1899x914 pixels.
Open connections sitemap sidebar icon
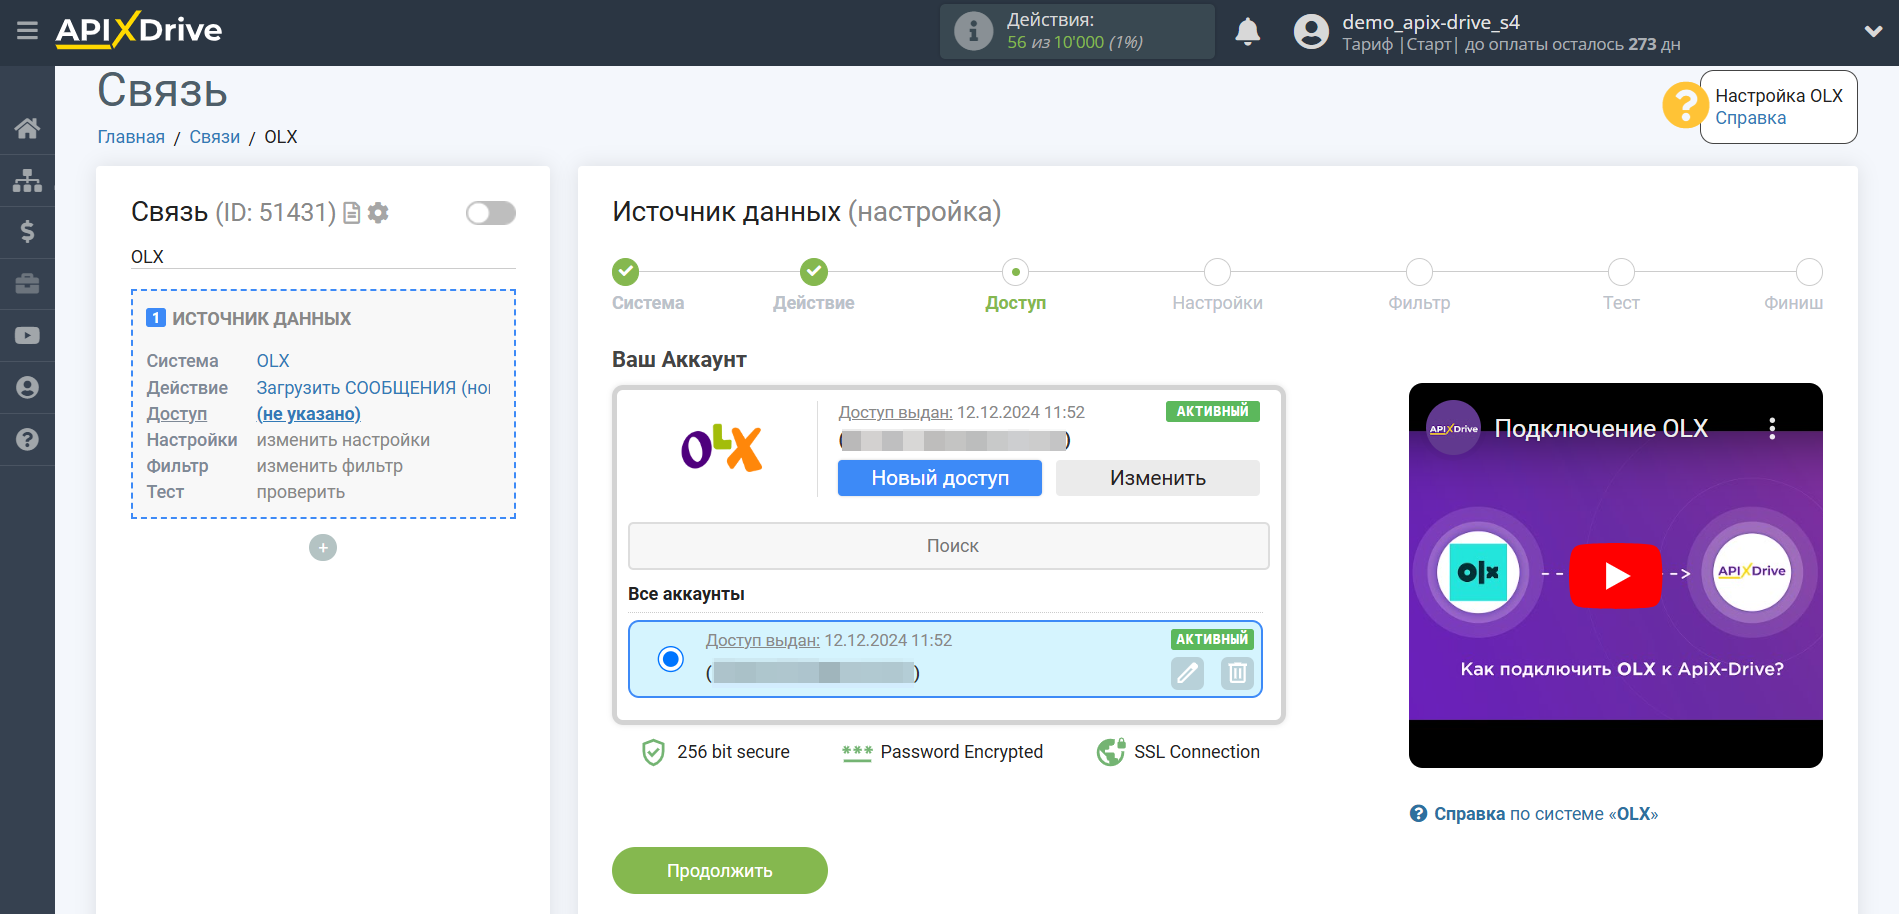click(27, 180)
